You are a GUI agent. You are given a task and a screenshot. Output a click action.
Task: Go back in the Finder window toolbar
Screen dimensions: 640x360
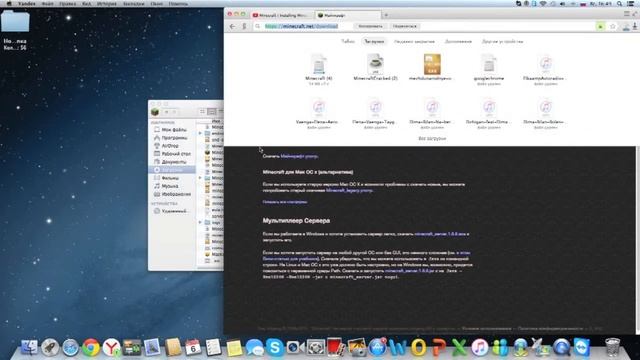click(167, 112)
